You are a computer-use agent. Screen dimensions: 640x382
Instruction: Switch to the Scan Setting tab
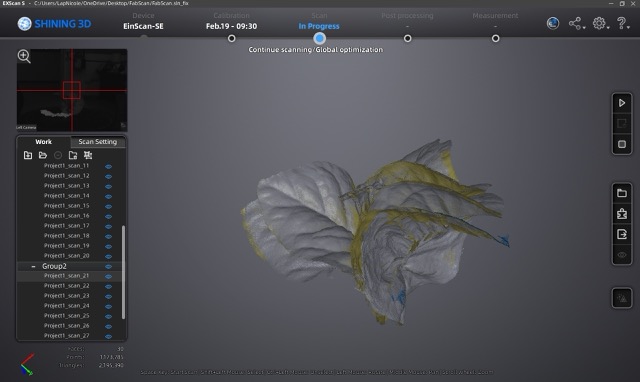98,142
